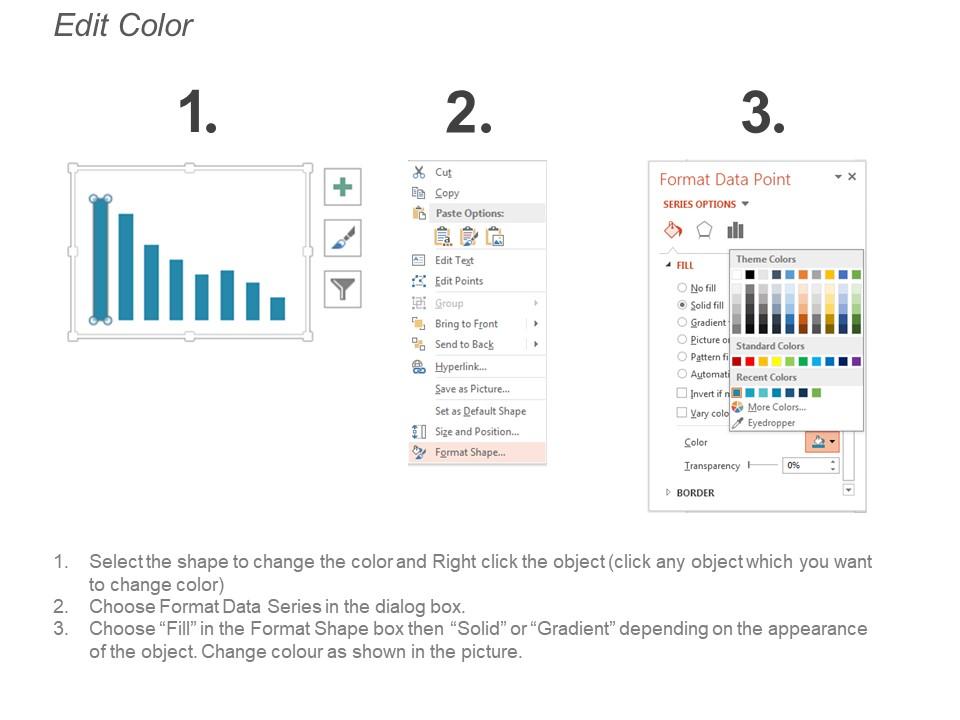The width and height of the screenshot is (960, 720).
Task: Click the Chart Elements plus icon
Action: click(x=342, y=187)
